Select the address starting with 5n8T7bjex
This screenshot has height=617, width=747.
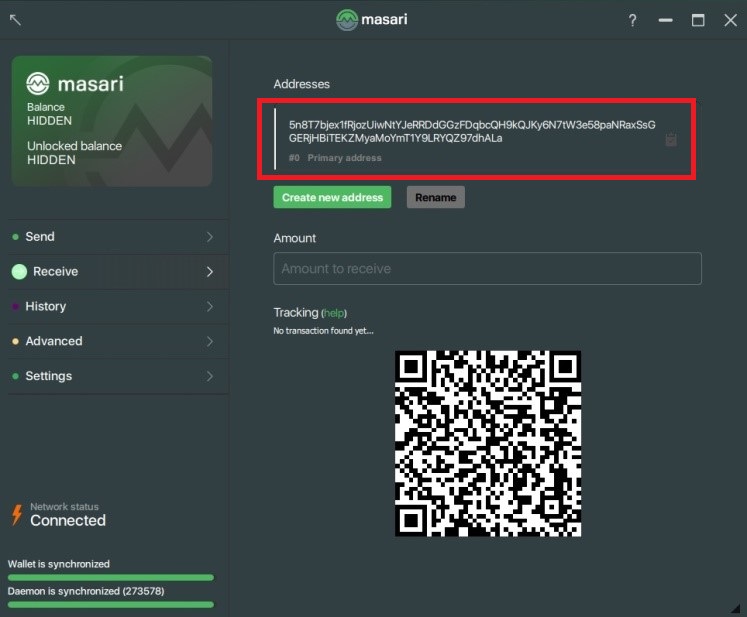[472, 131]
